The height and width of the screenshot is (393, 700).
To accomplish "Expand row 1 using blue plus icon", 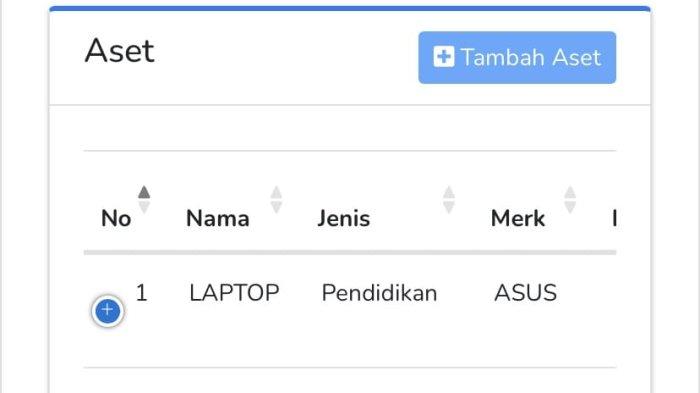I will point(108,310).
